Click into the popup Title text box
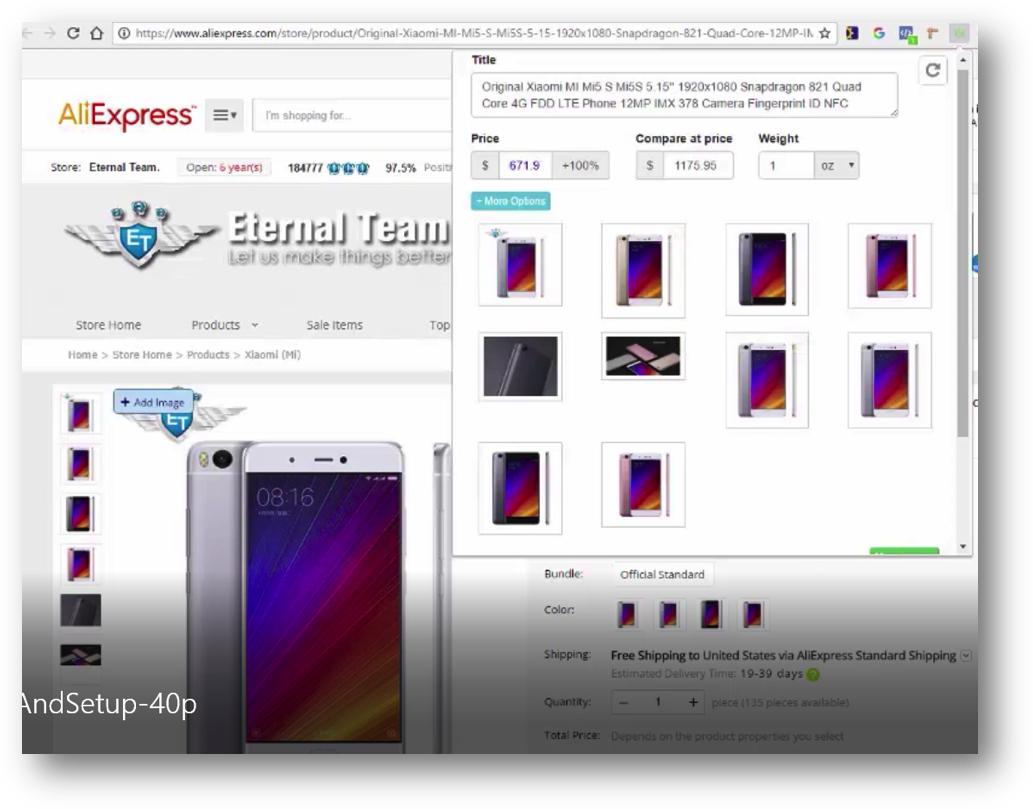Image resolution: width=1033 pixels, height=809 pixels. 684,95
